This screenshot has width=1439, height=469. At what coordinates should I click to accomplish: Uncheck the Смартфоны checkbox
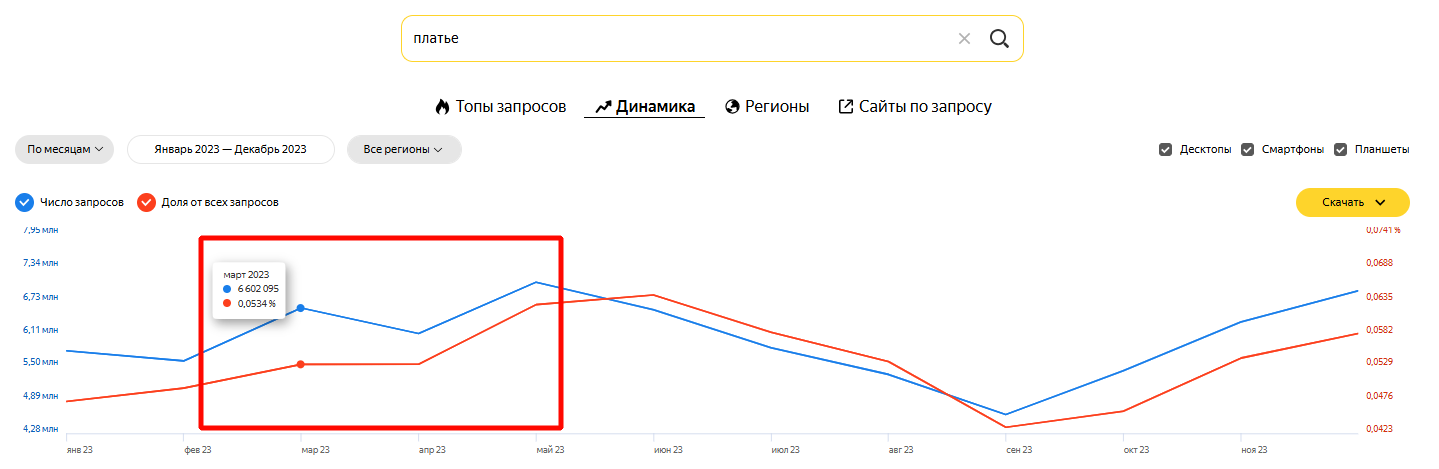(x=1247, y=150)
